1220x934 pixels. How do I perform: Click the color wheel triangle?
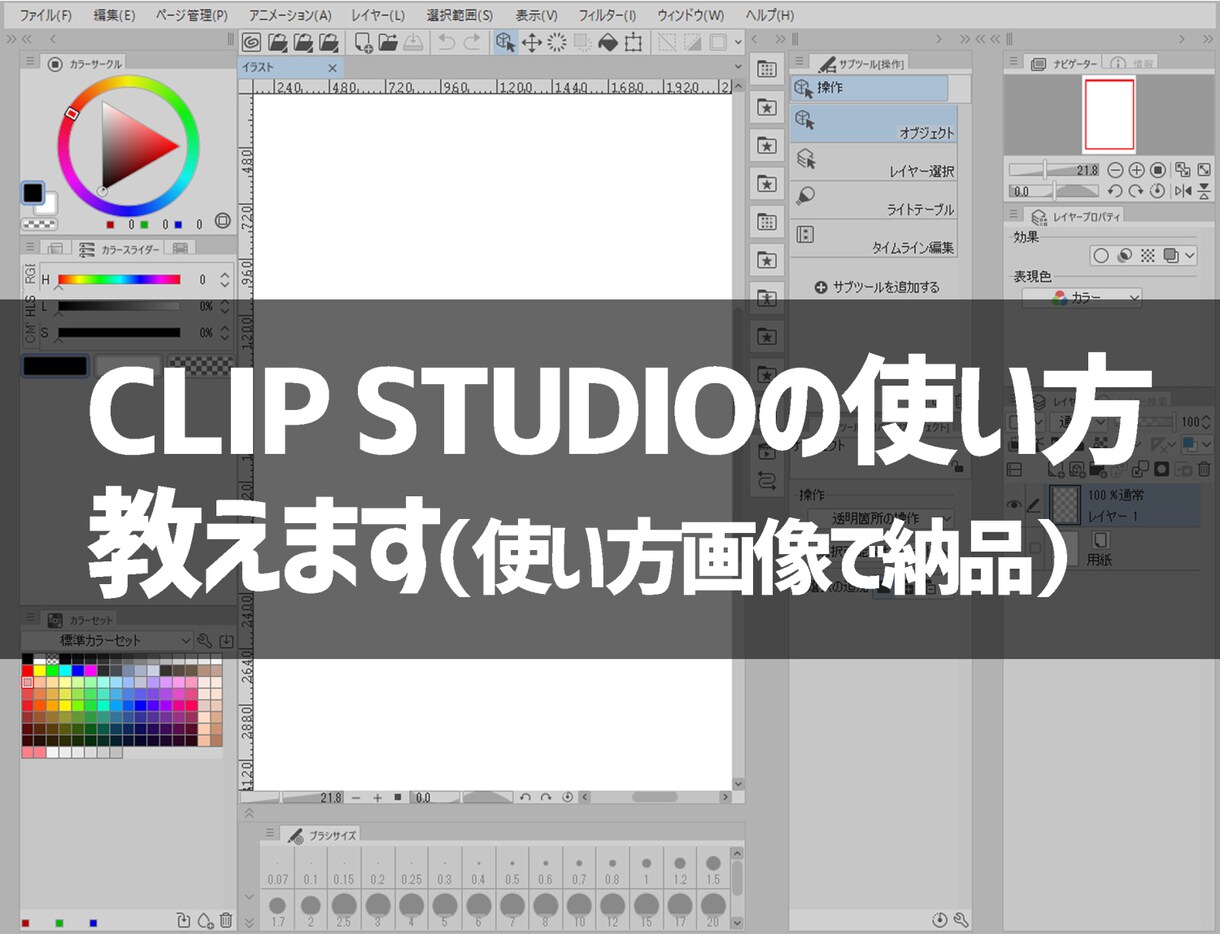pos(135,146)
